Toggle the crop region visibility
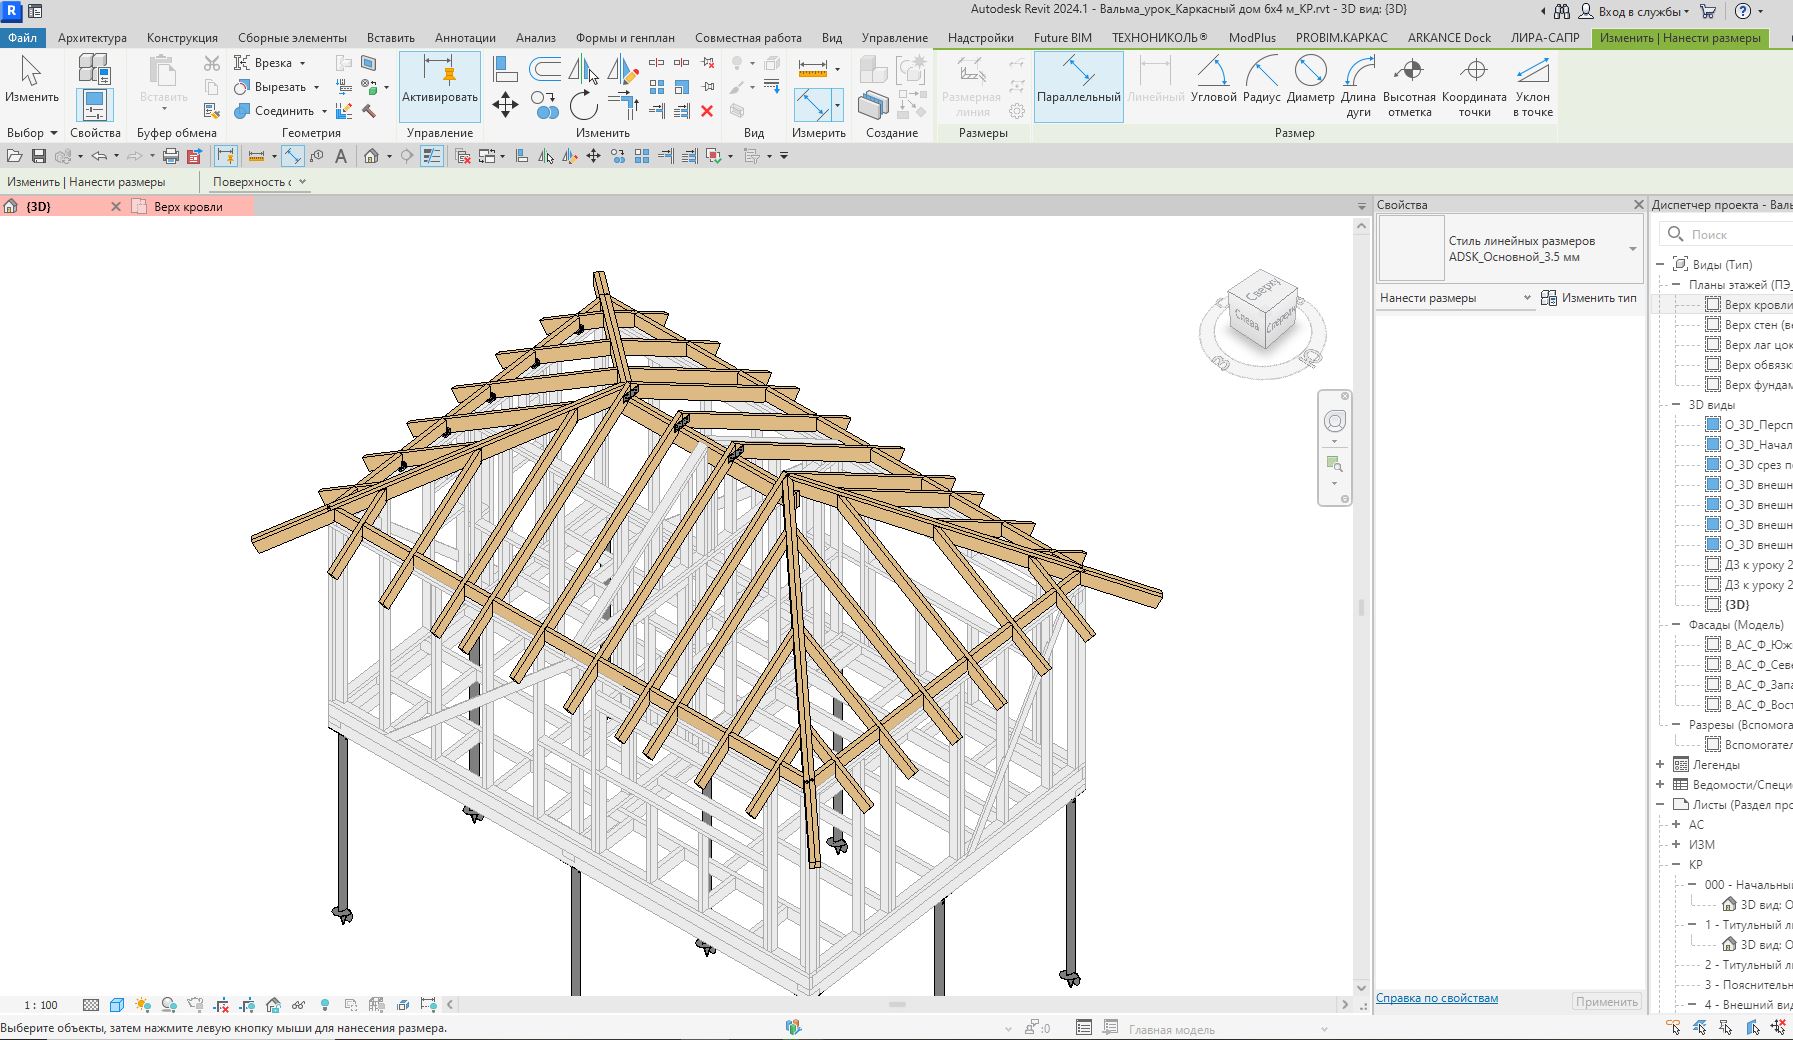Viewport: 1793px width, 1040px height. tap(247, 1005)
